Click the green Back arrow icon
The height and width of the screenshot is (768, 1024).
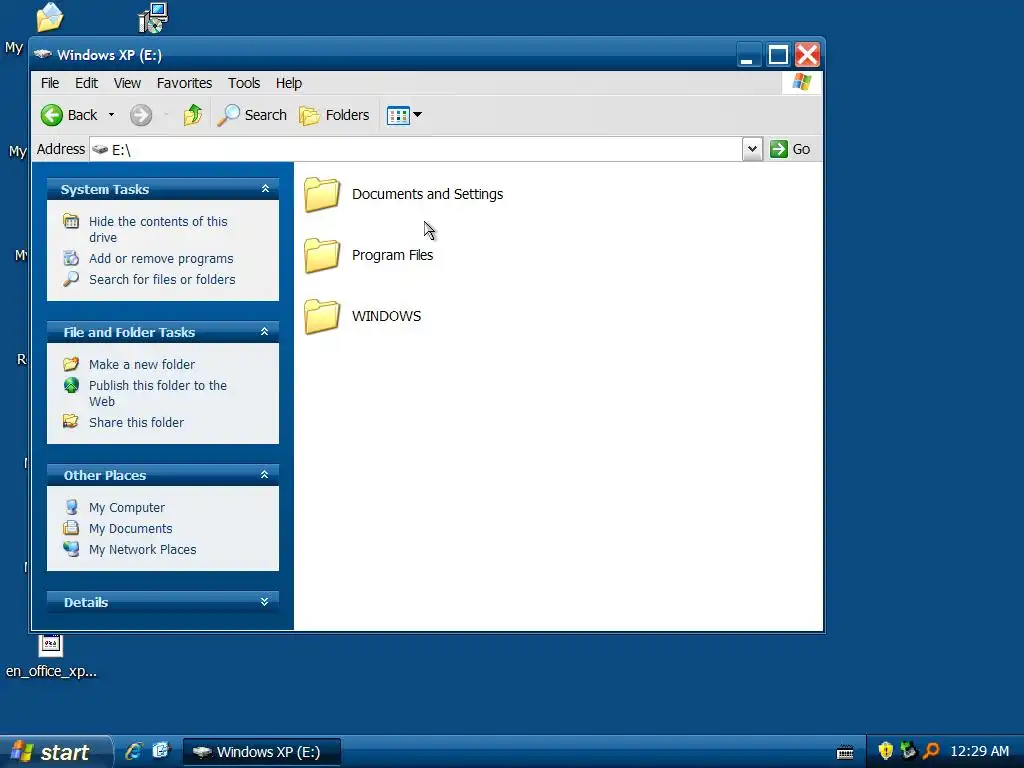click(52, 115)
